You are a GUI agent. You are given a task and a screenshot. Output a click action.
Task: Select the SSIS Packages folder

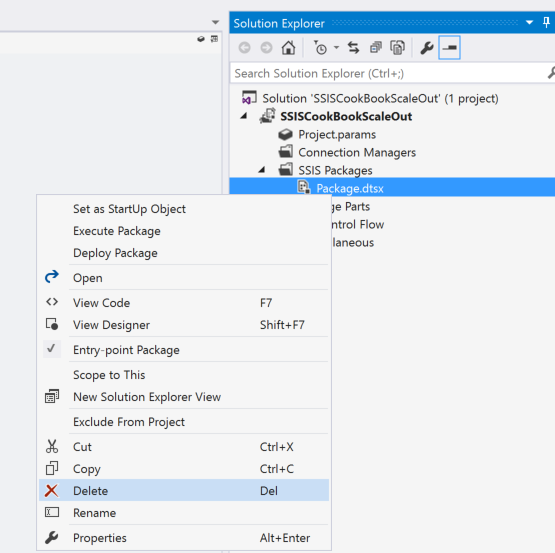(335, 171)
